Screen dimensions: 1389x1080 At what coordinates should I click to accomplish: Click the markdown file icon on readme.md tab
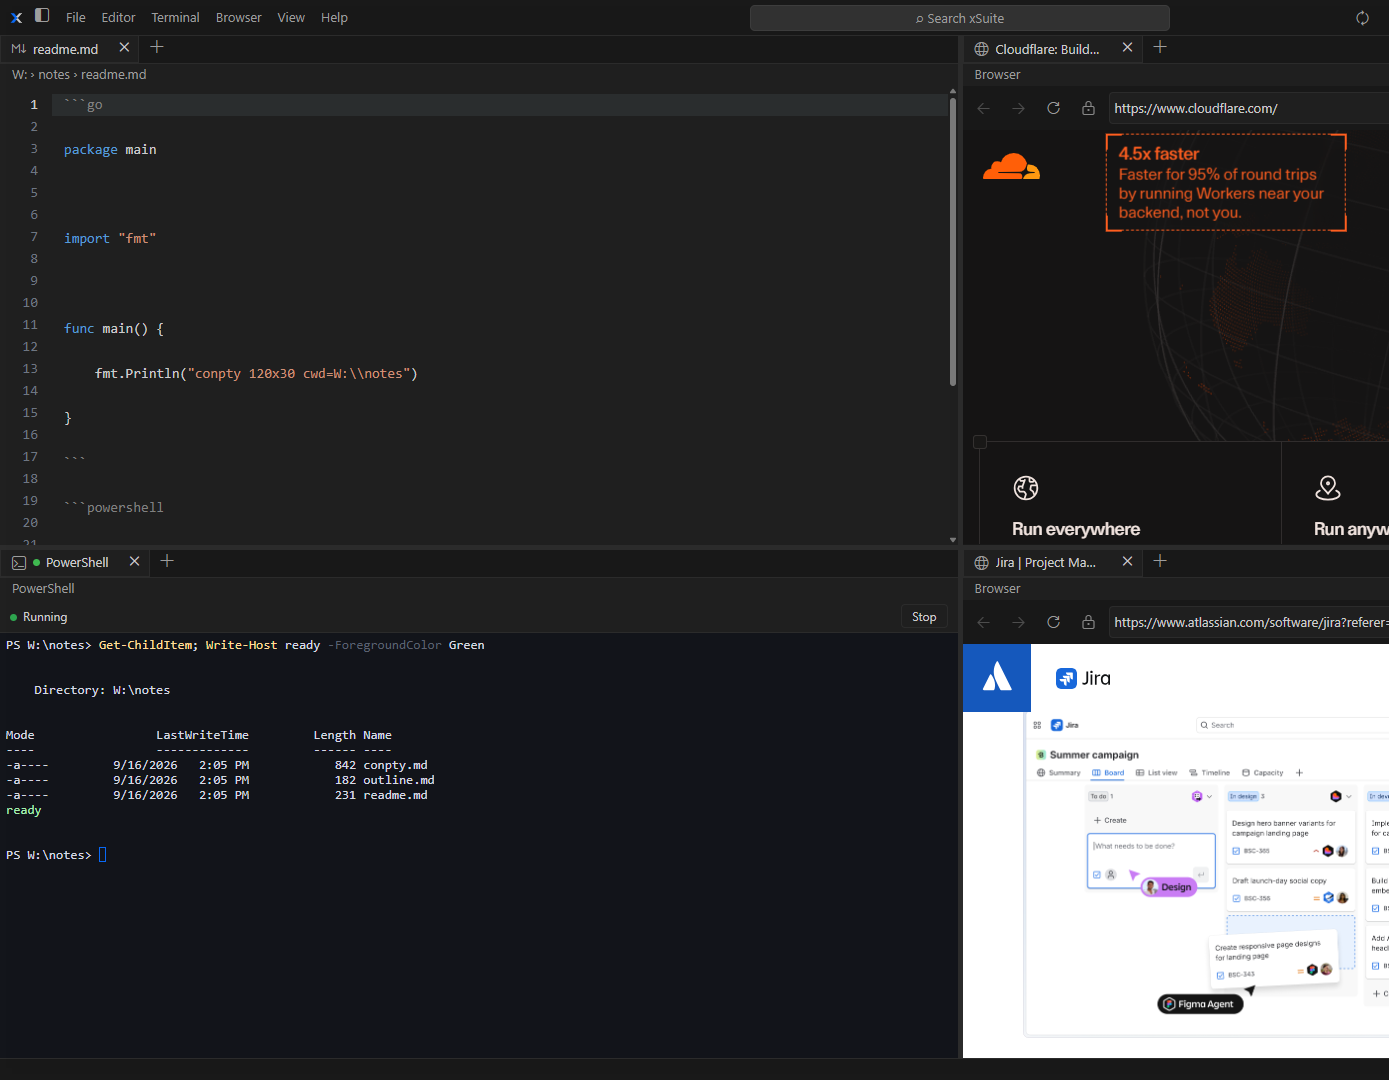(x=18, y=48)
